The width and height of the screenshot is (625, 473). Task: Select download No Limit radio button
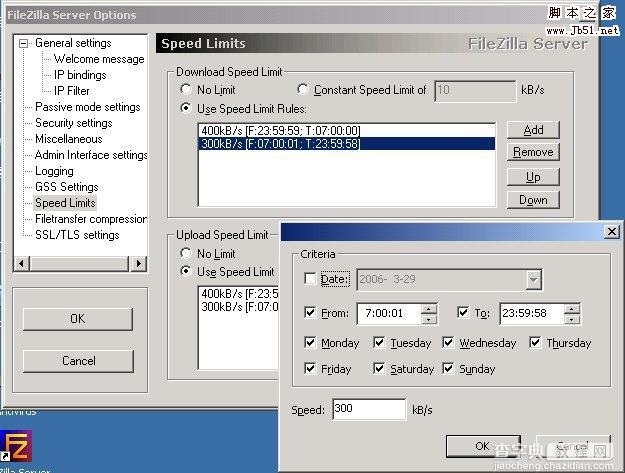tap(186, 89)
